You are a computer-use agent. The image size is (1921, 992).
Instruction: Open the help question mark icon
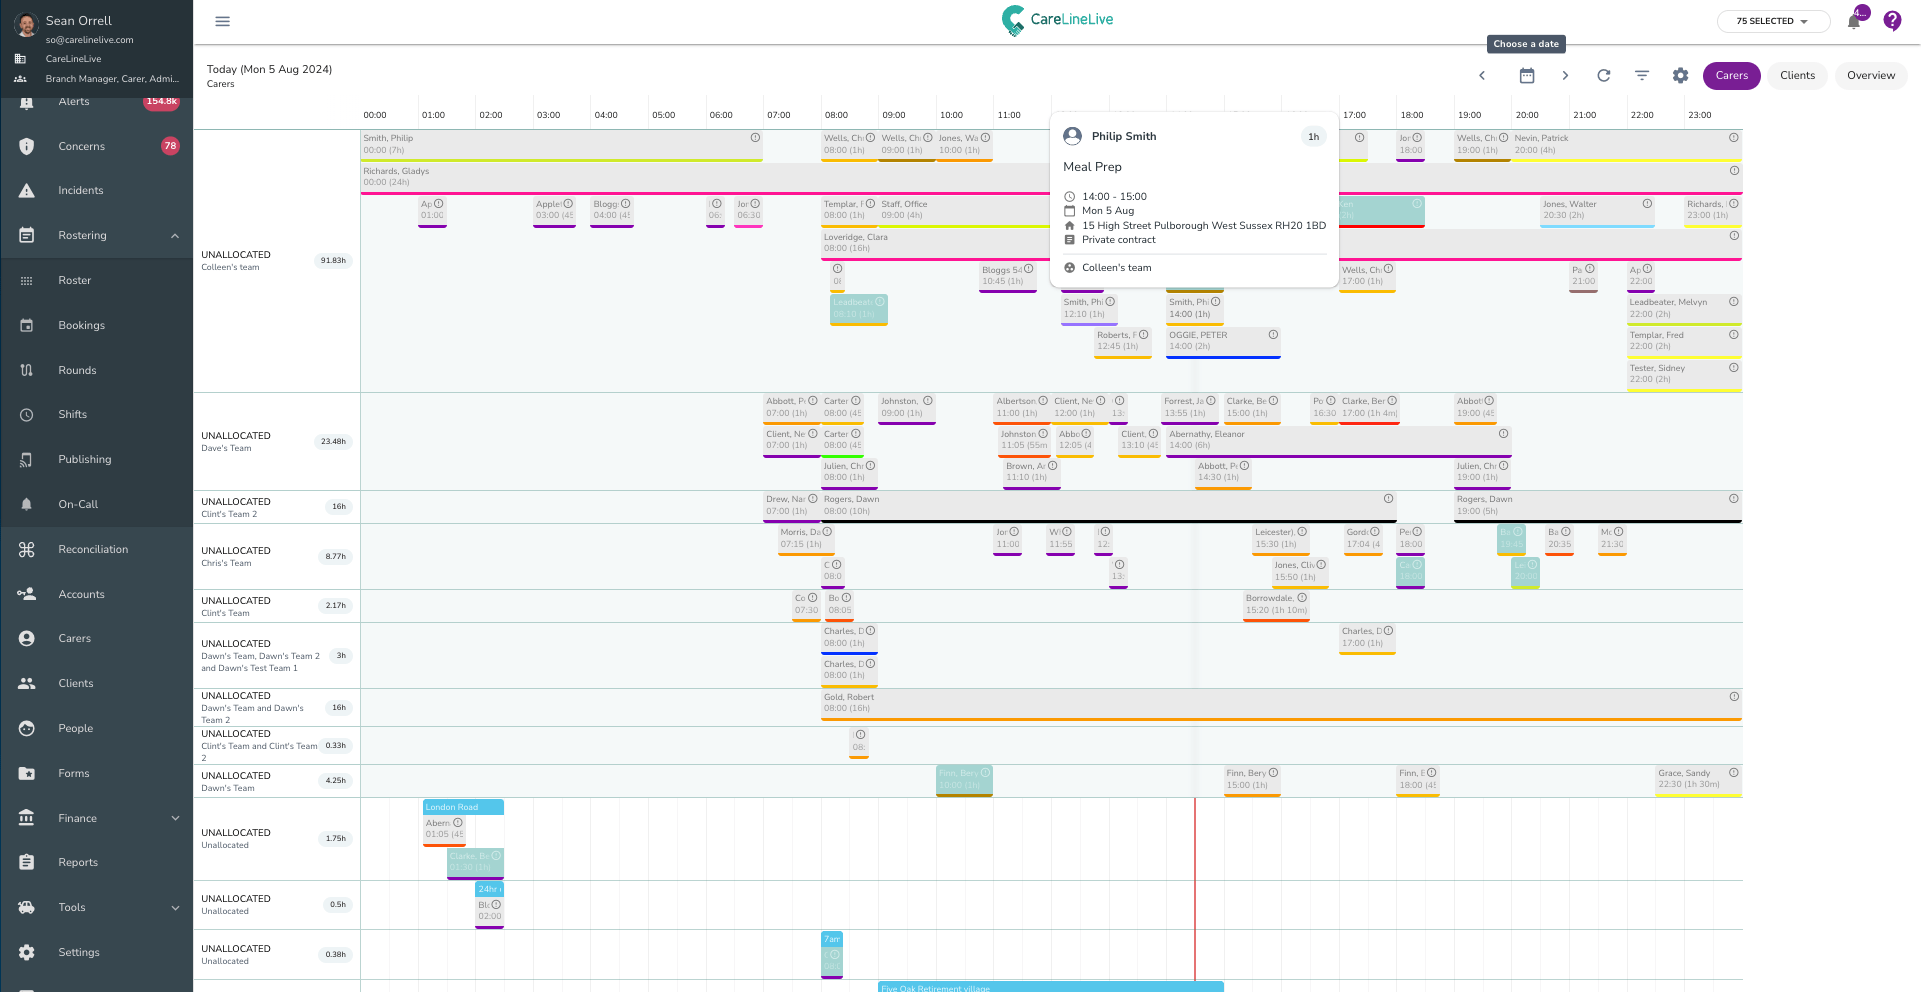coord(1892,21)
